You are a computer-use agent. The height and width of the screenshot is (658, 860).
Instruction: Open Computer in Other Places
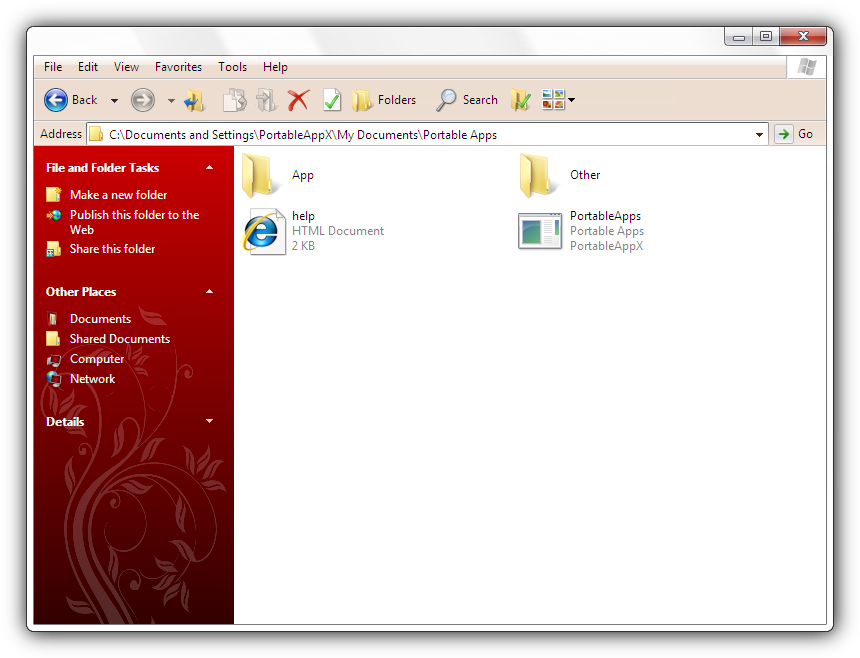coord(97,359)
